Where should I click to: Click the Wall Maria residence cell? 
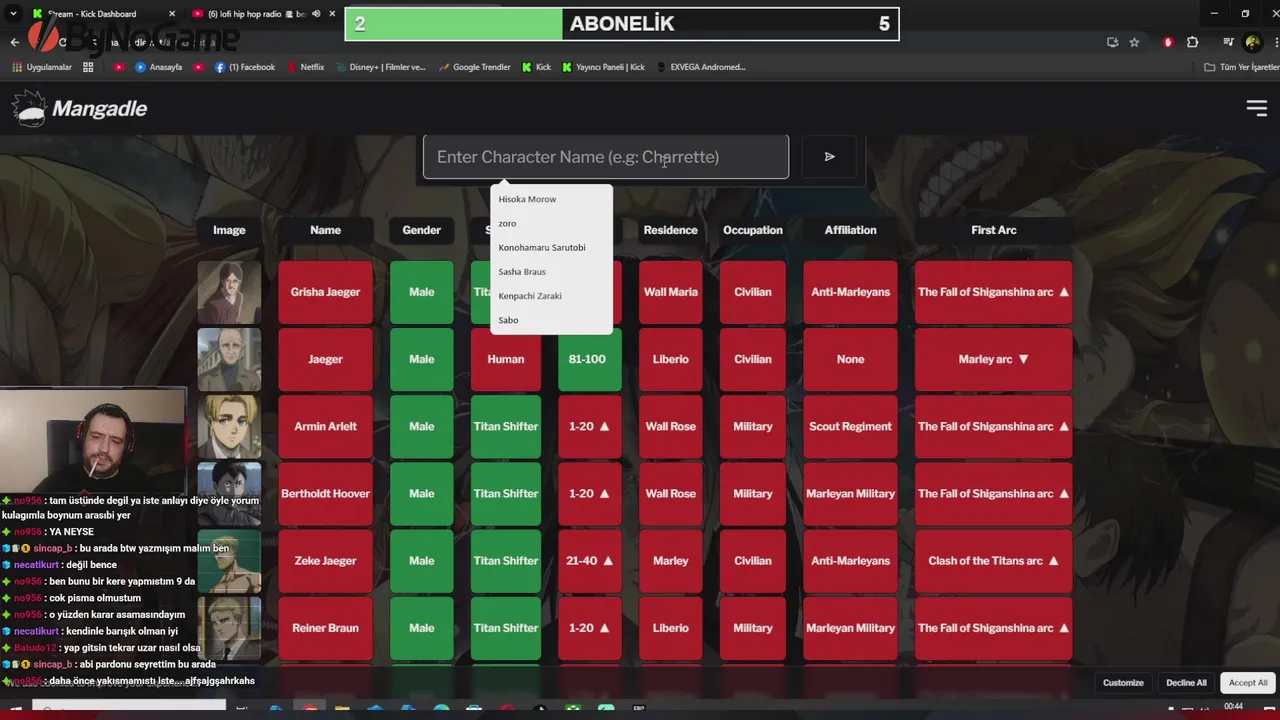(x=670, y=292)
